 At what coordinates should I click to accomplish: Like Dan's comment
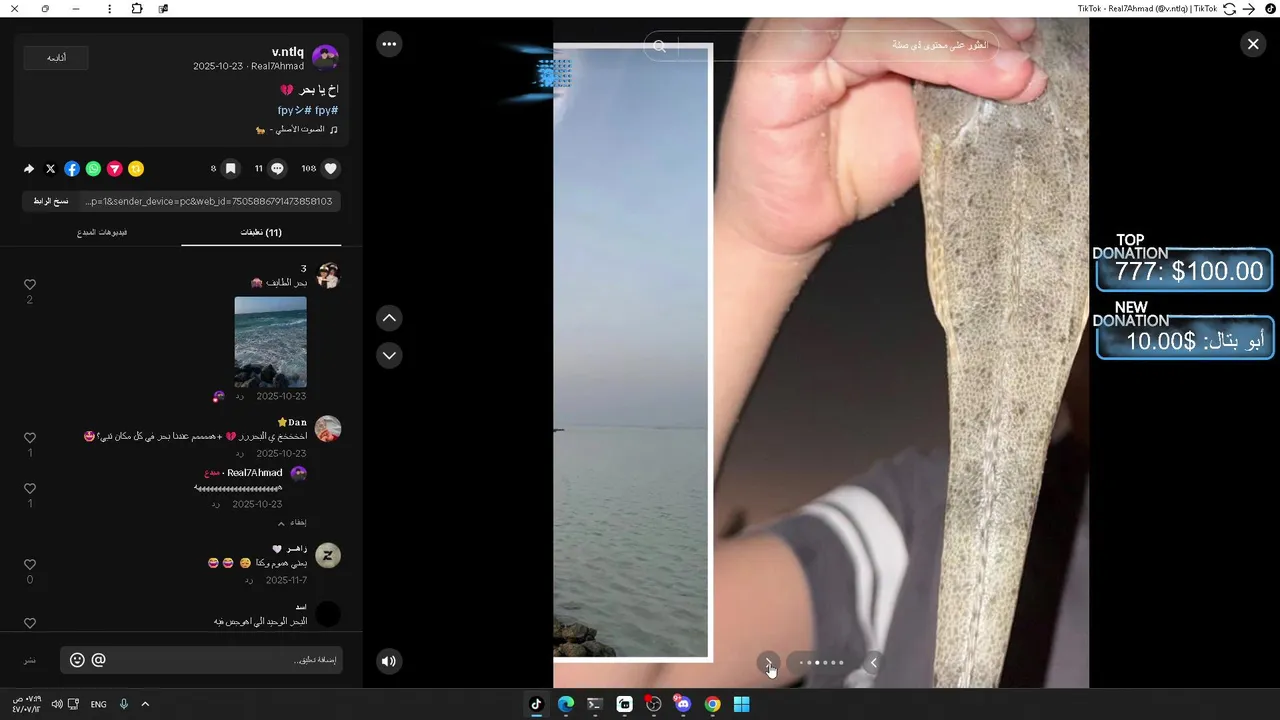pyautogui.click(x=30, y=438)
